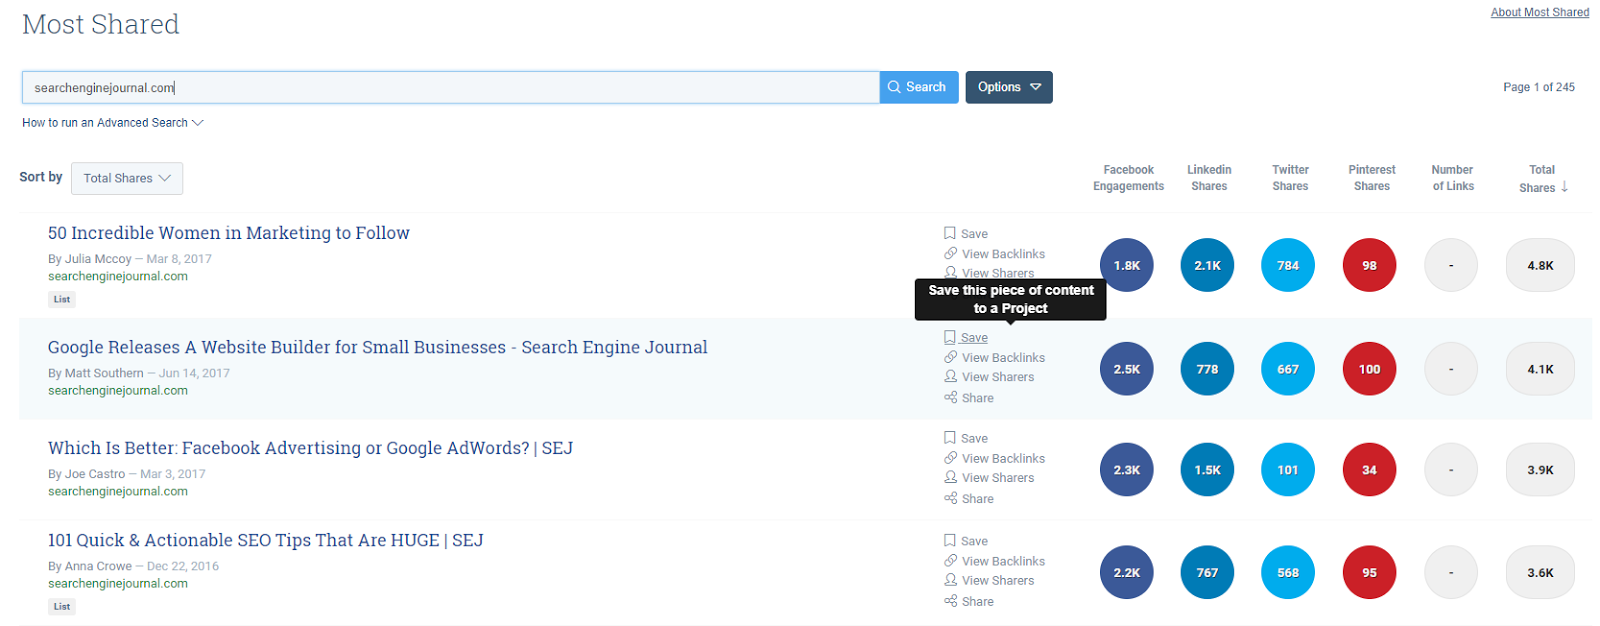
Task: Share the 101 Quick SEO Tips article
Action: point(969,602)
